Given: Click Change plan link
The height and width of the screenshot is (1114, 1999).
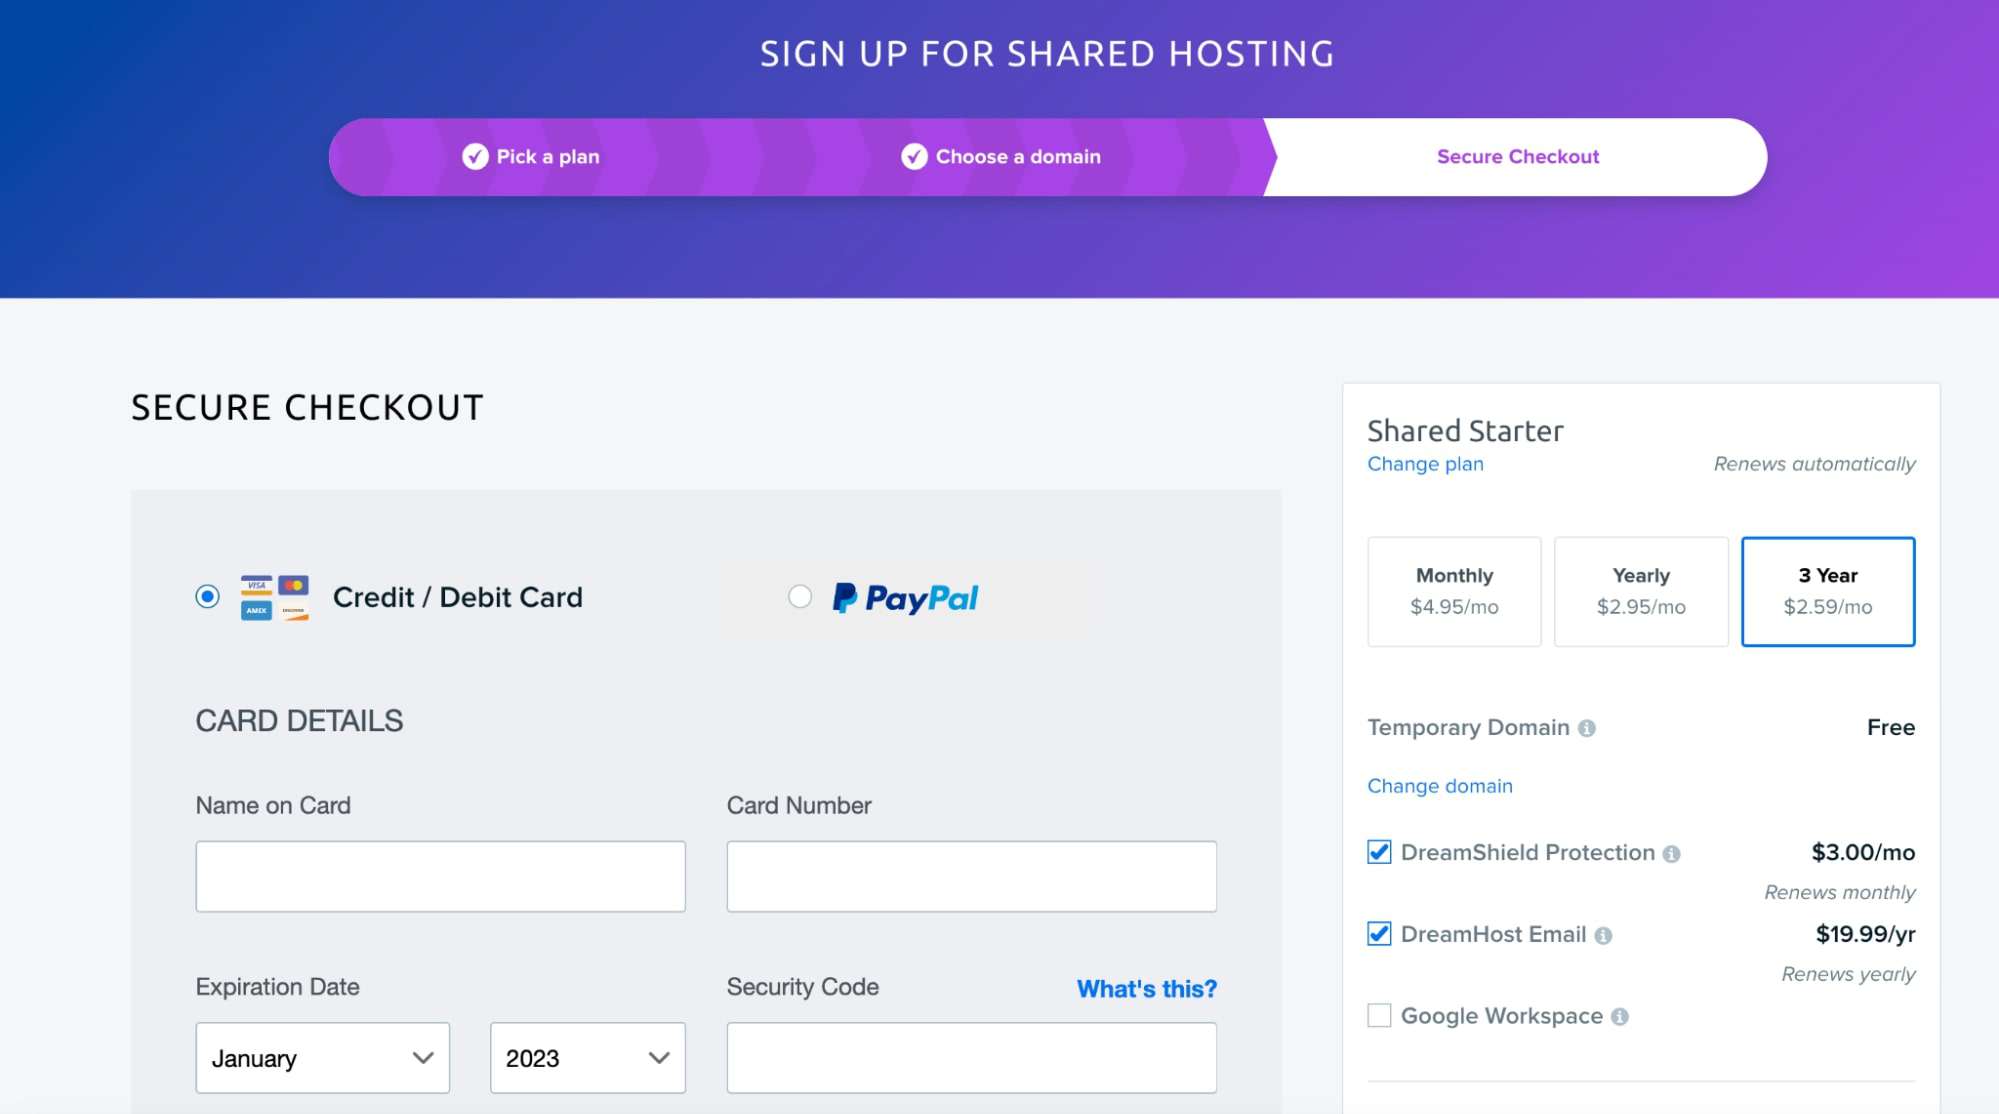Looking at the screenshot, I should [1426, 462].
